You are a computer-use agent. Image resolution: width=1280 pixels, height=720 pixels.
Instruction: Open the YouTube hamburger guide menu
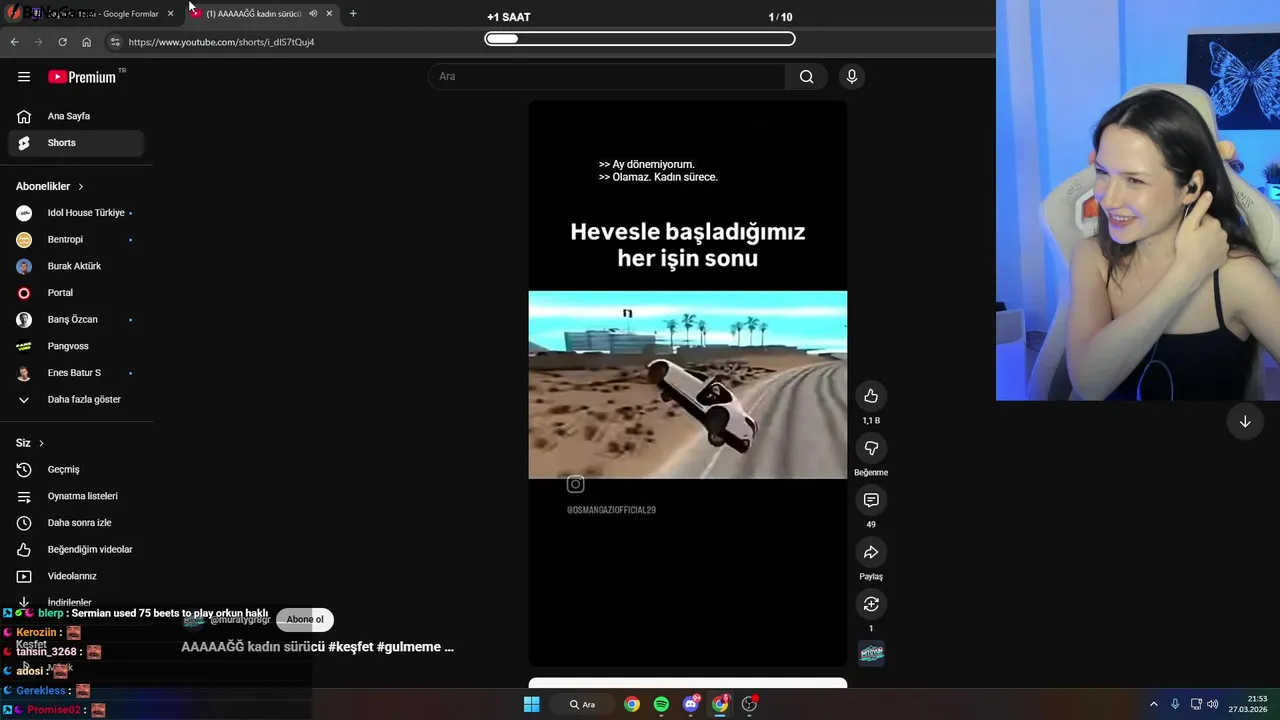point(24,77)
